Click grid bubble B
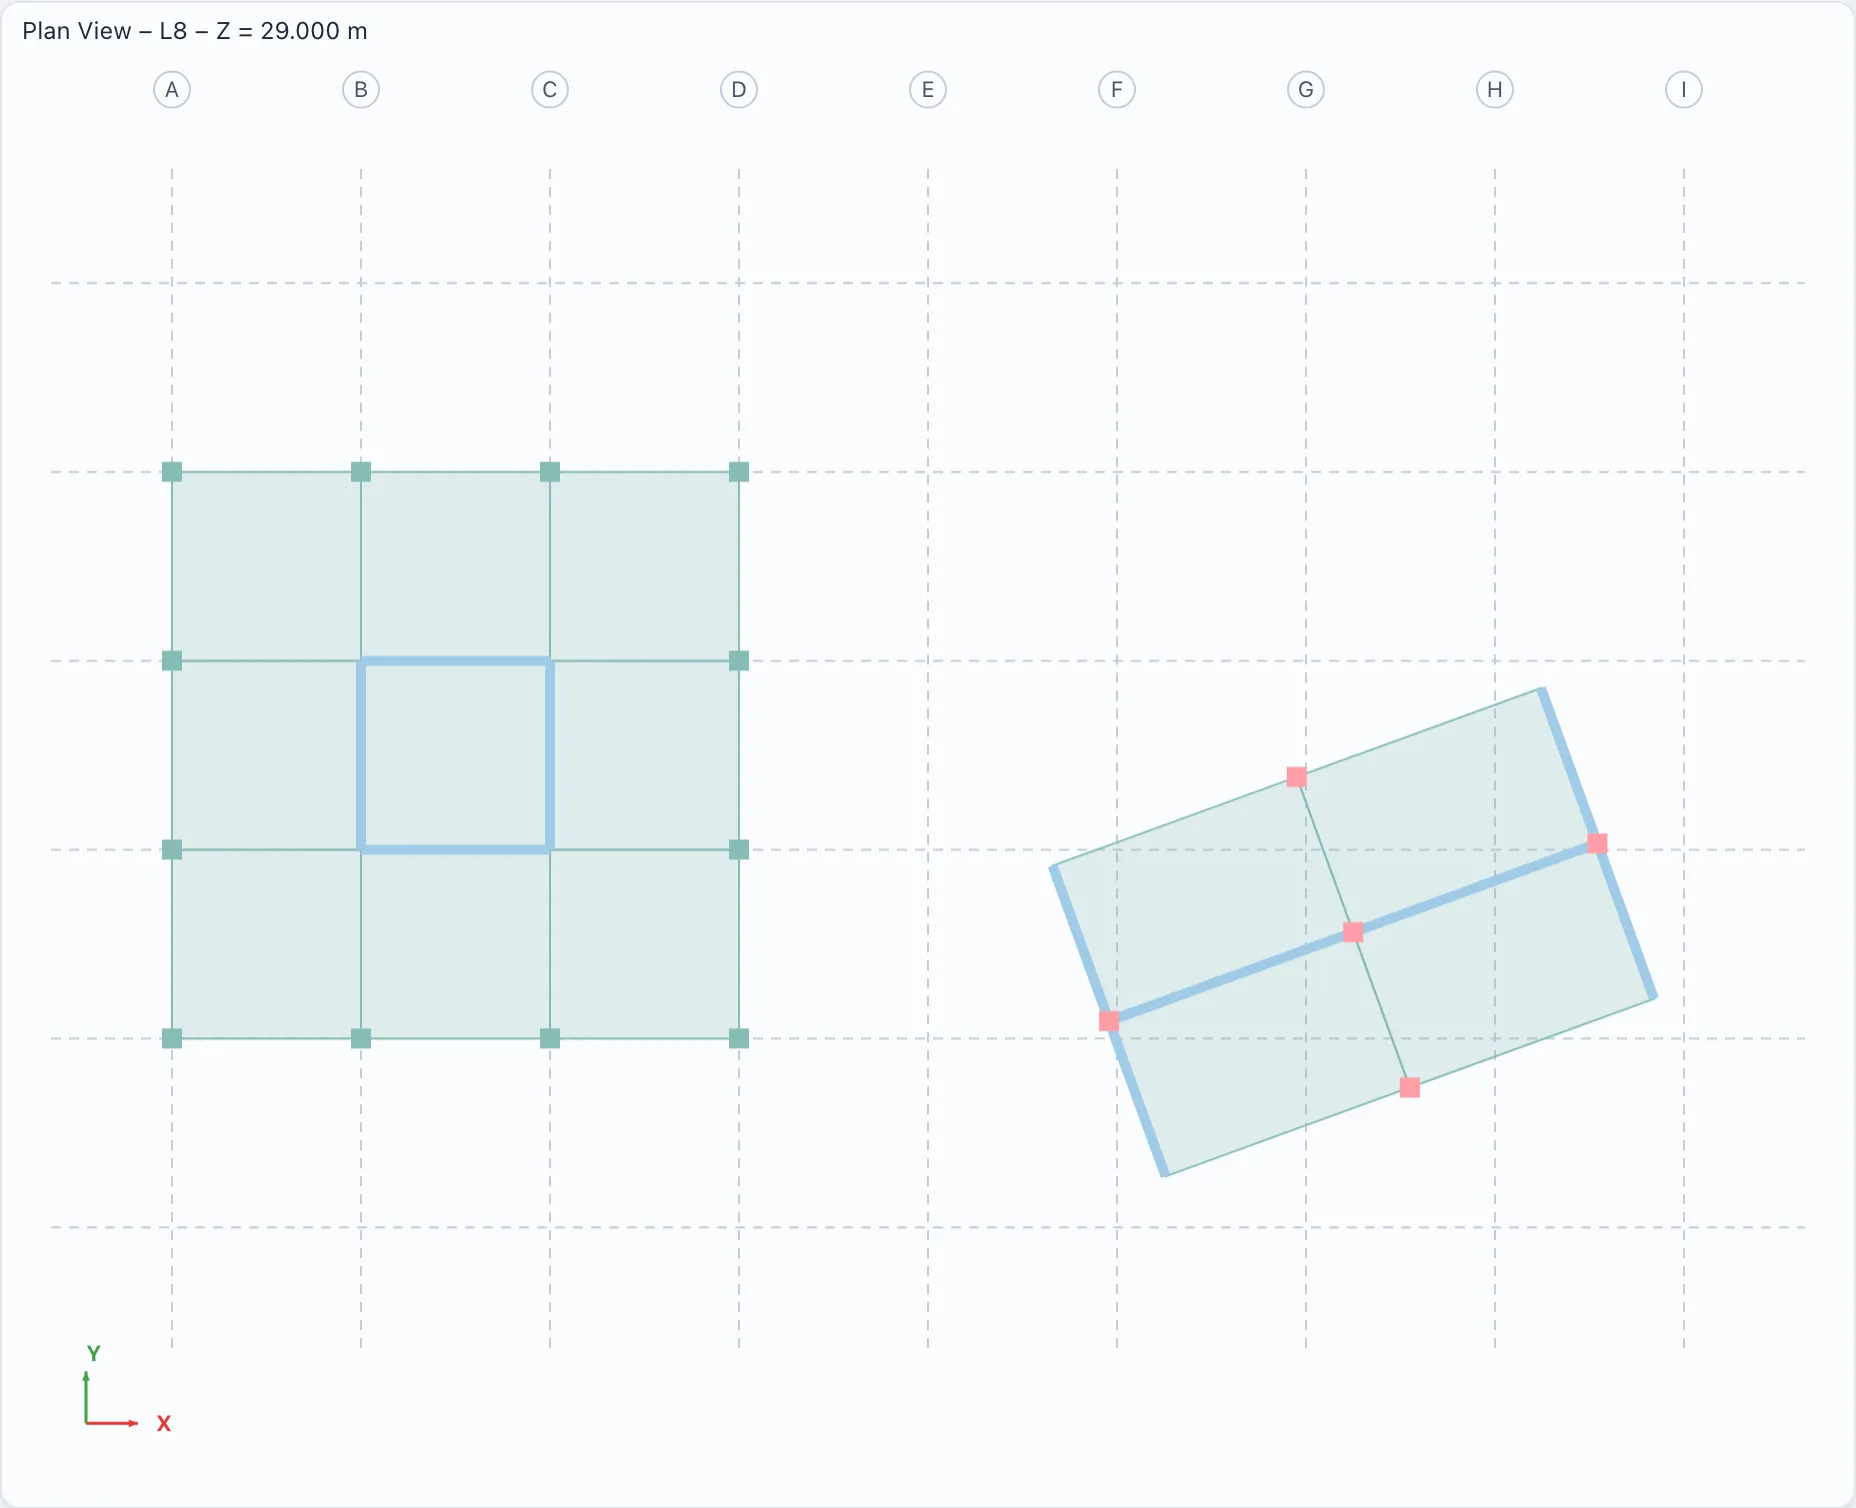Image resolution: width=1856 pixels, height=1508 pixels. click(361, 90)
